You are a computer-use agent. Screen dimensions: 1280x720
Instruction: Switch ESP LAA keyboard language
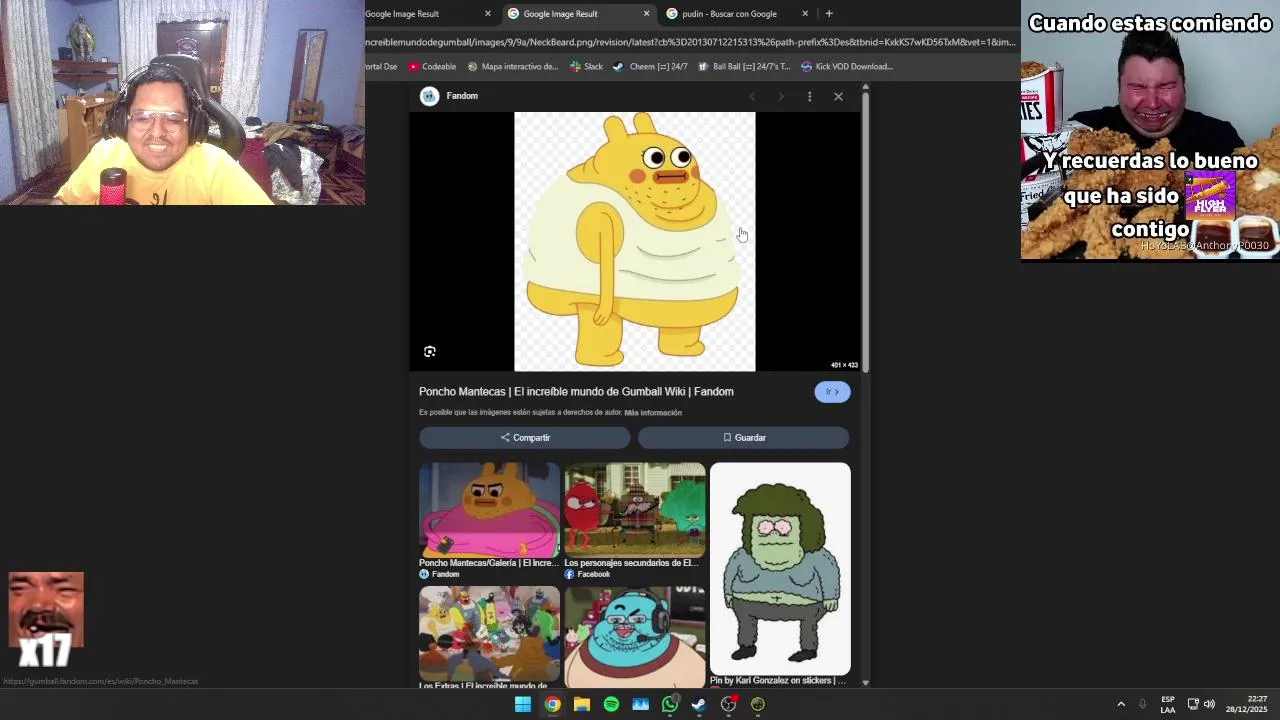1168,704
